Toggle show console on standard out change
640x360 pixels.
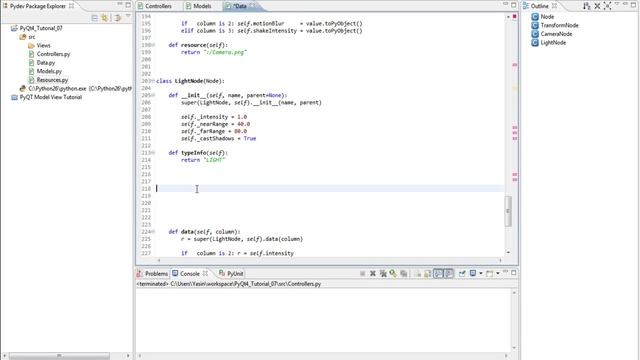click(438, 273)
